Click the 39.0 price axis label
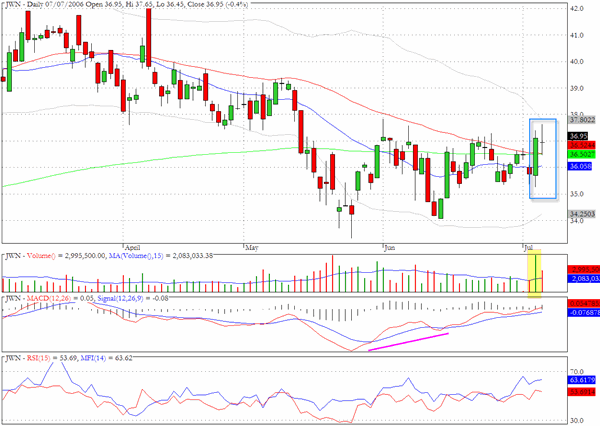 (x=576, y=88)
